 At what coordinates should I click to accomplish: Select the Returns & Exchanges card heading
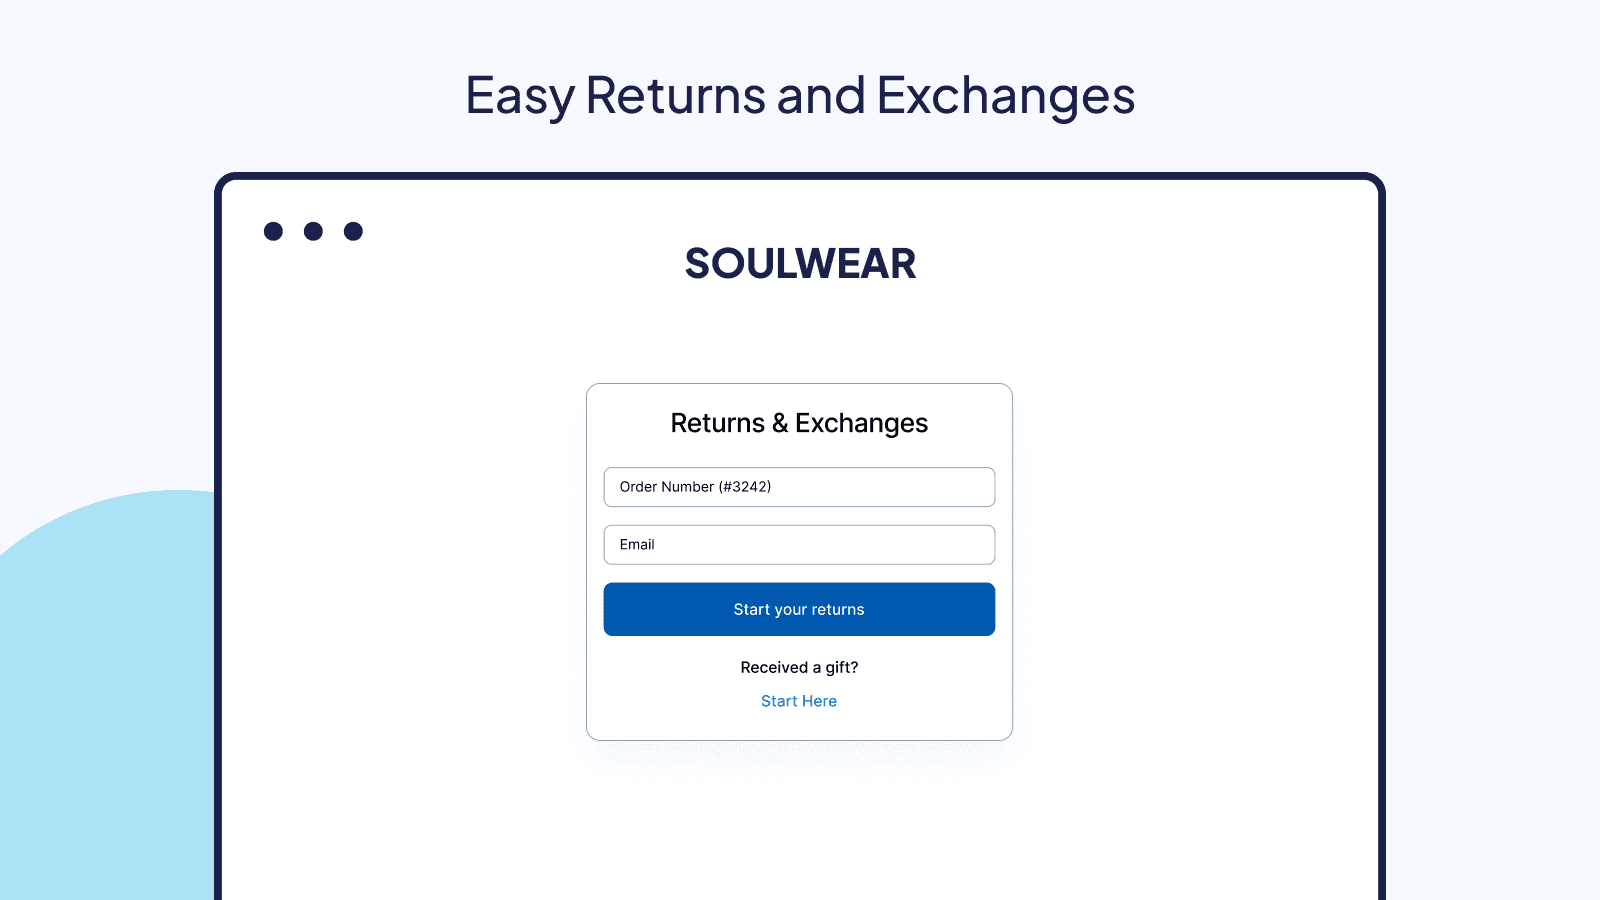click(x=799, y=423)
